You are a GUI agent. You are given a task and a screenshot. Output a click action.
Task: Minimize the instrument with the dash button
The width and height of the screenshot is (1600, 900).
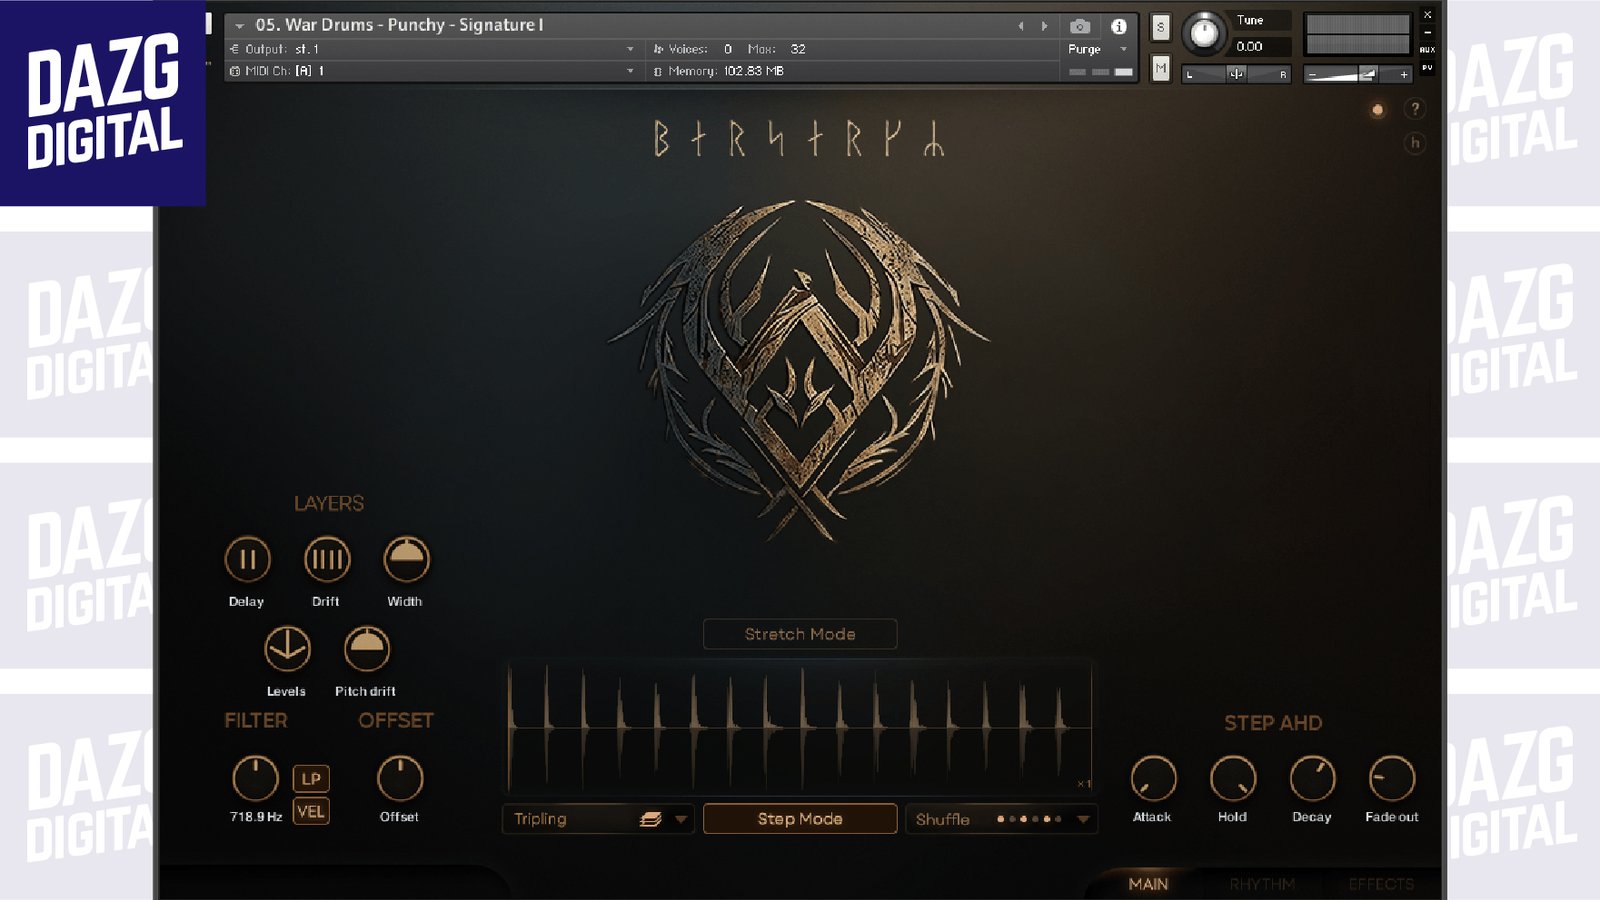tap(1427, 32)
